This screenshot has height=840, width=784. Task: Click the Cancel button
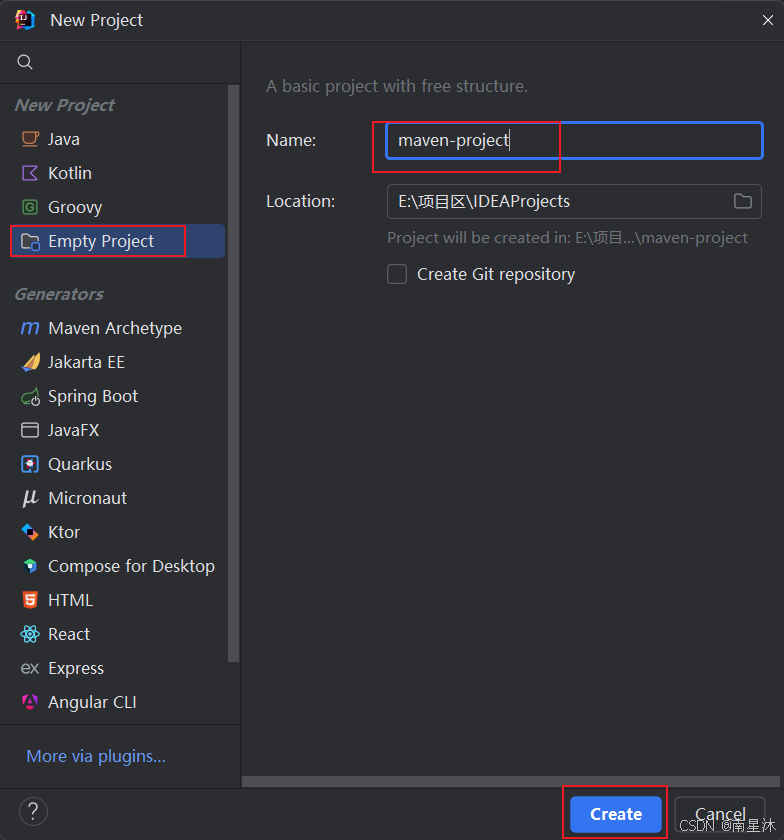[720, 814]
